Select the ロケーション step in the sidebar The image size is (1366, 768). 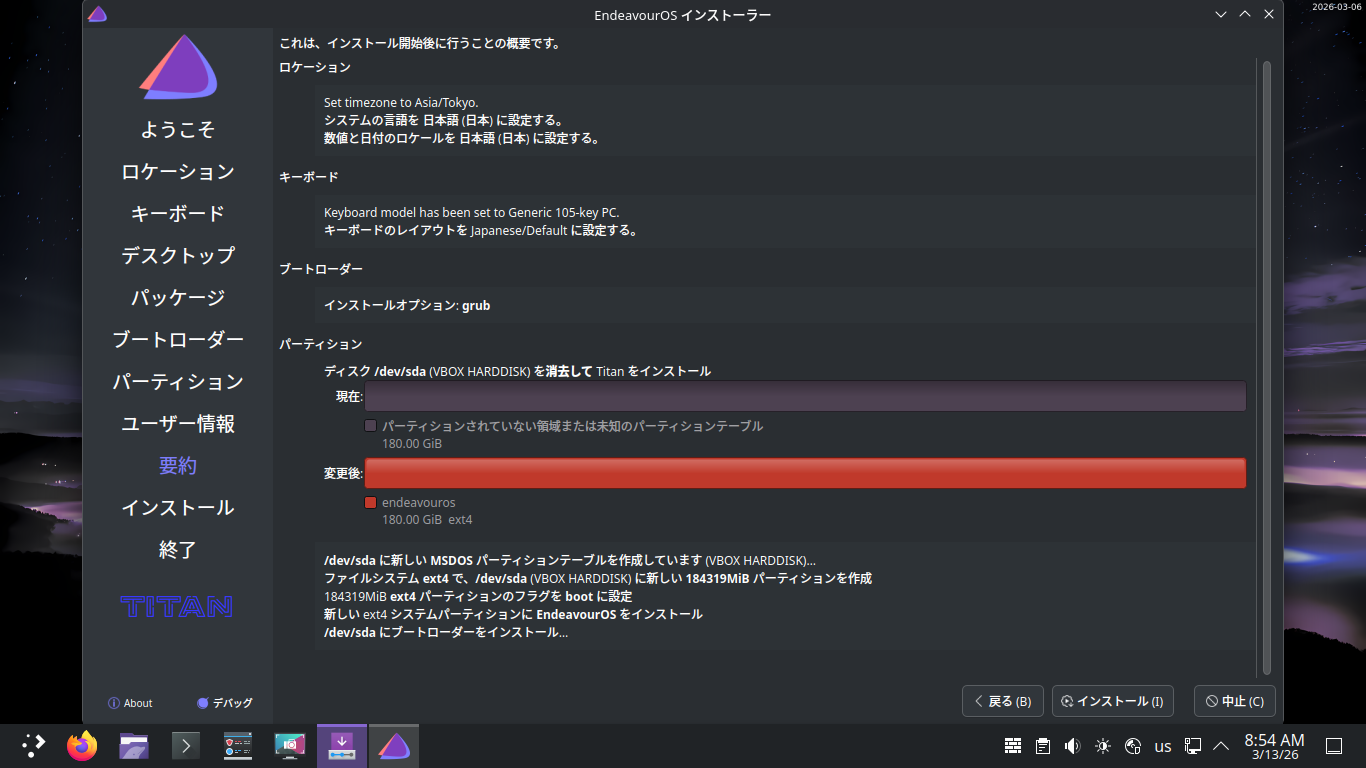pyautogui.click(x=178, y=172)
